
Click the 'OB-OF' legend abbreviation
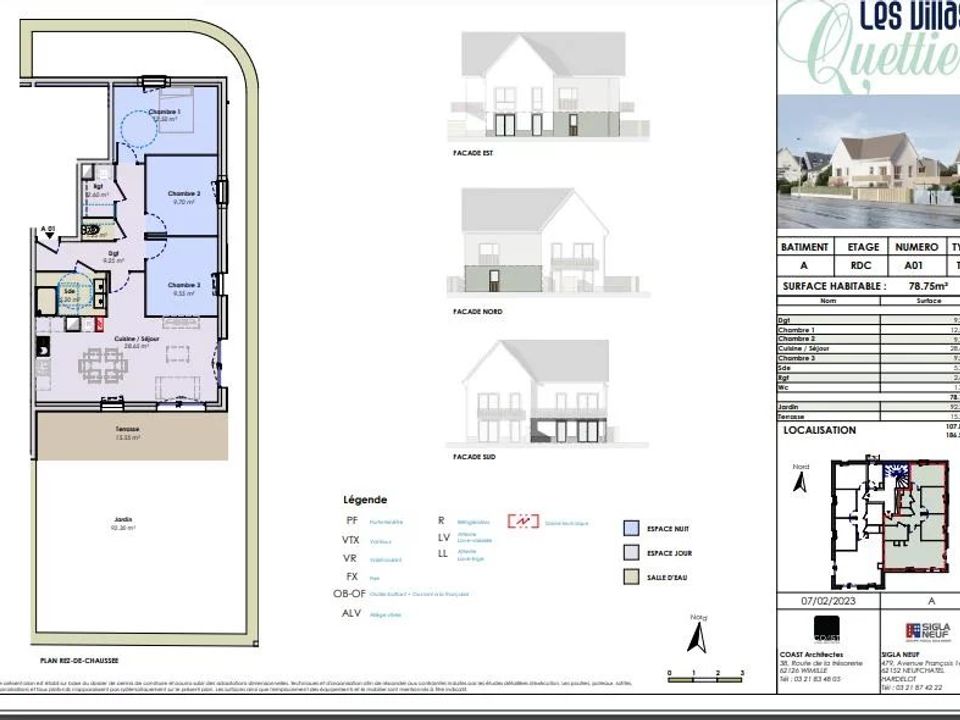(x=349, y=594)
